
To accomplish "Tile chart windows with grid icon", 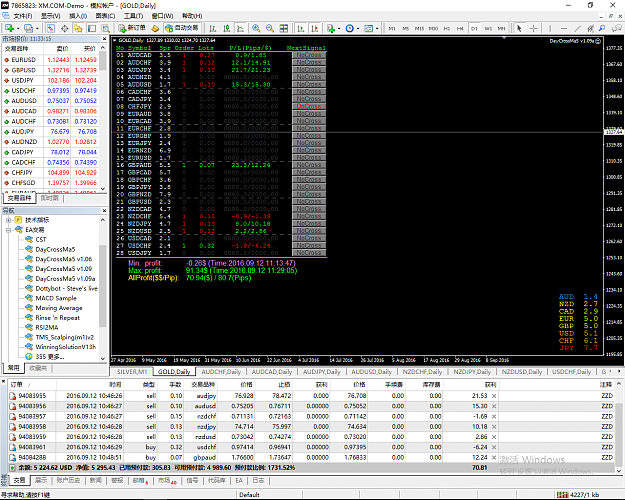I will [x=284, y=28].
